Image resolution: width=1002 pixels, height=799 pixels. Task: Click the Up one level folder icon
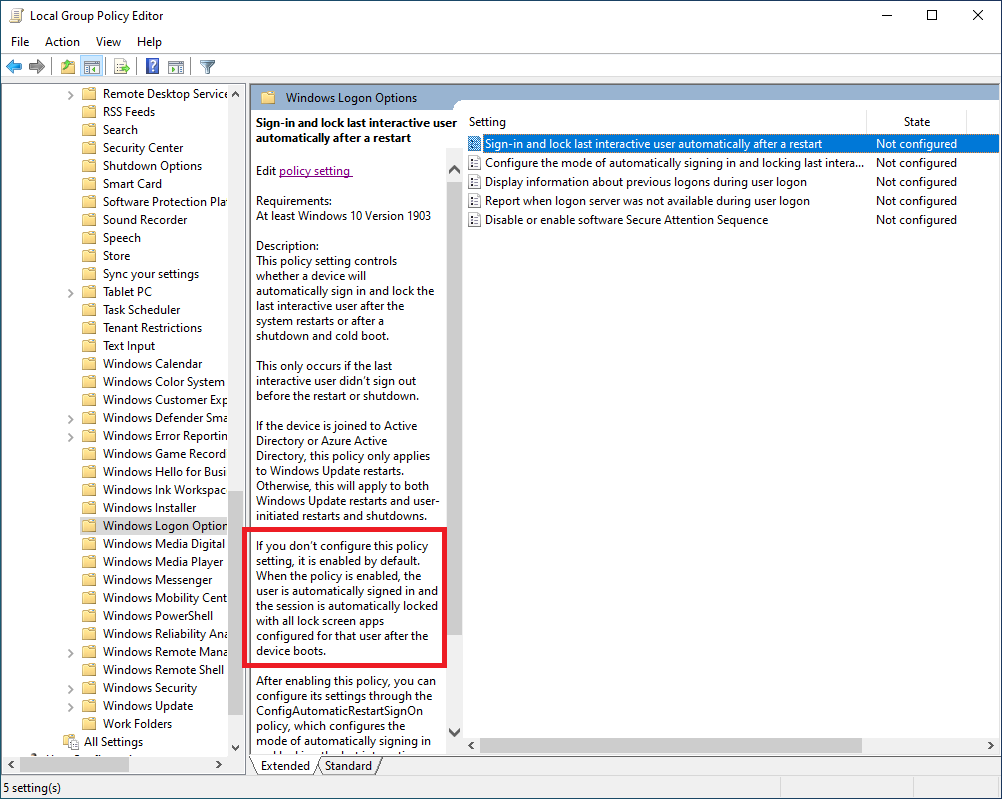pos(67,66)
